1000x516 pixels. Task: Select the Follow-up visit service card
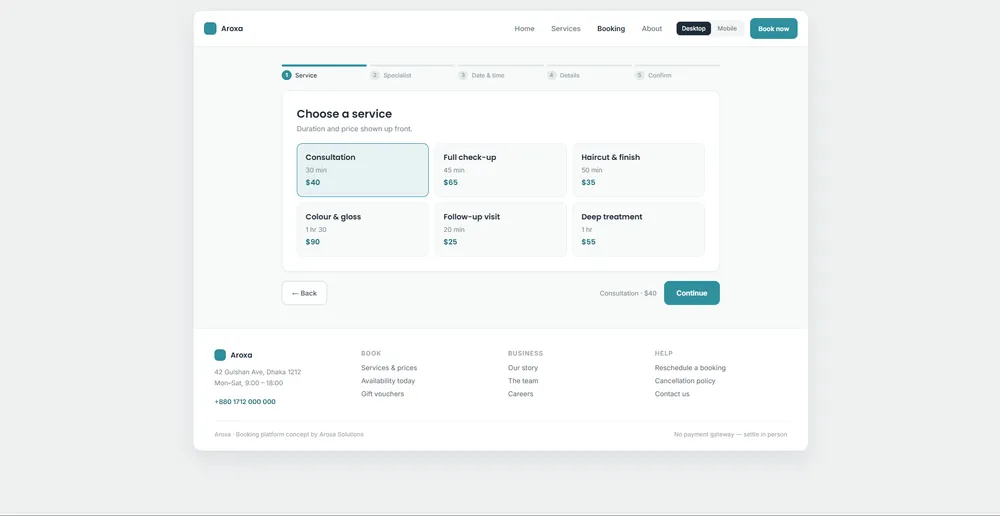501,230
